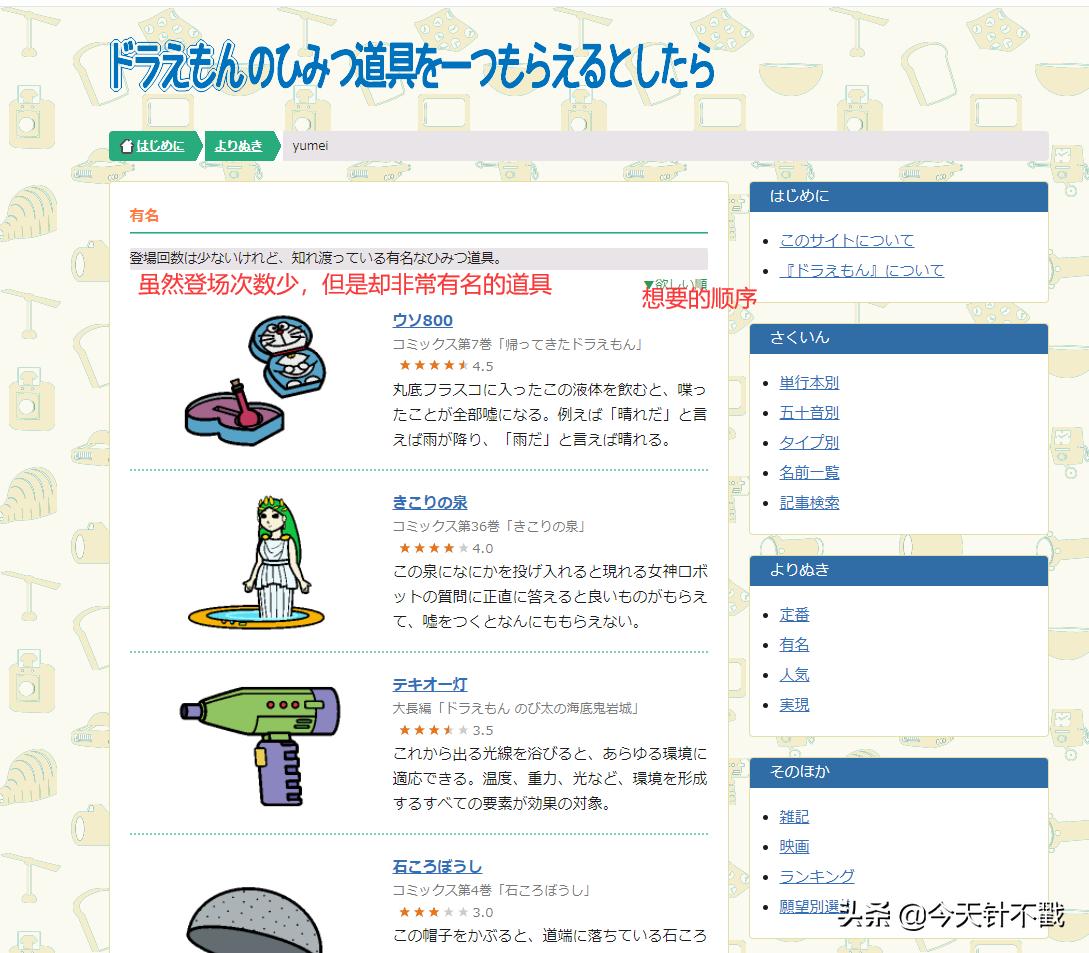This screenshot has height=953, width=1089.
Task: View the 名前一覧 name list
Action: pos(808,472)
